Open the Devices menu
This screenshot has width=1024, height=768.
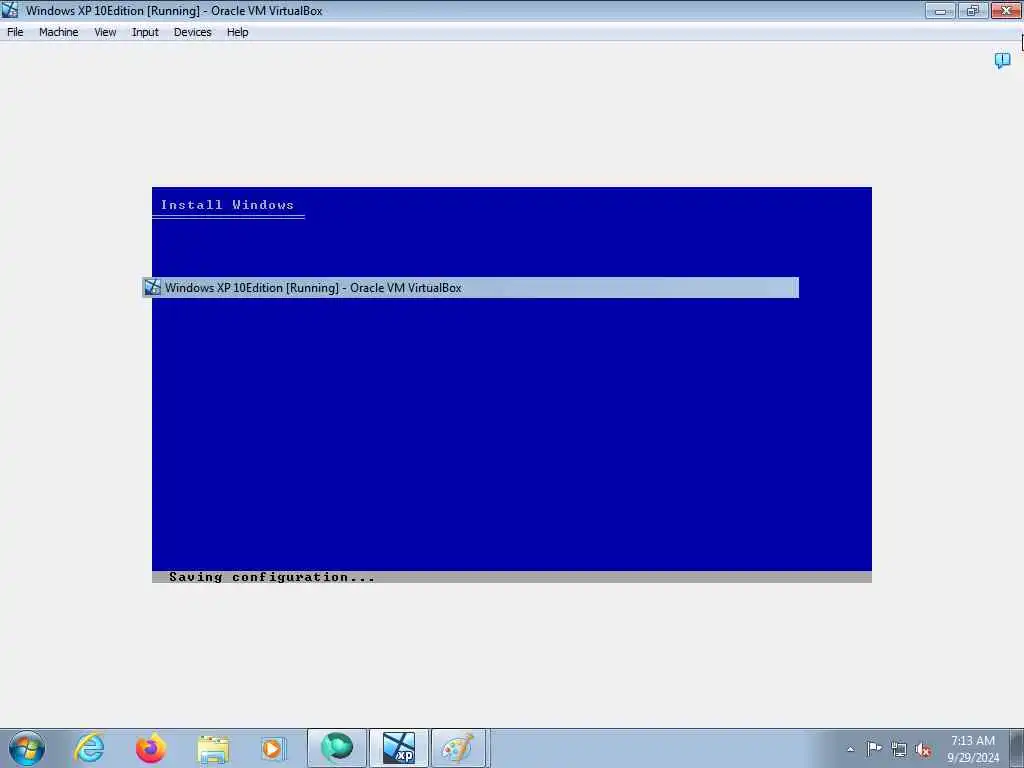pos(193,32)
